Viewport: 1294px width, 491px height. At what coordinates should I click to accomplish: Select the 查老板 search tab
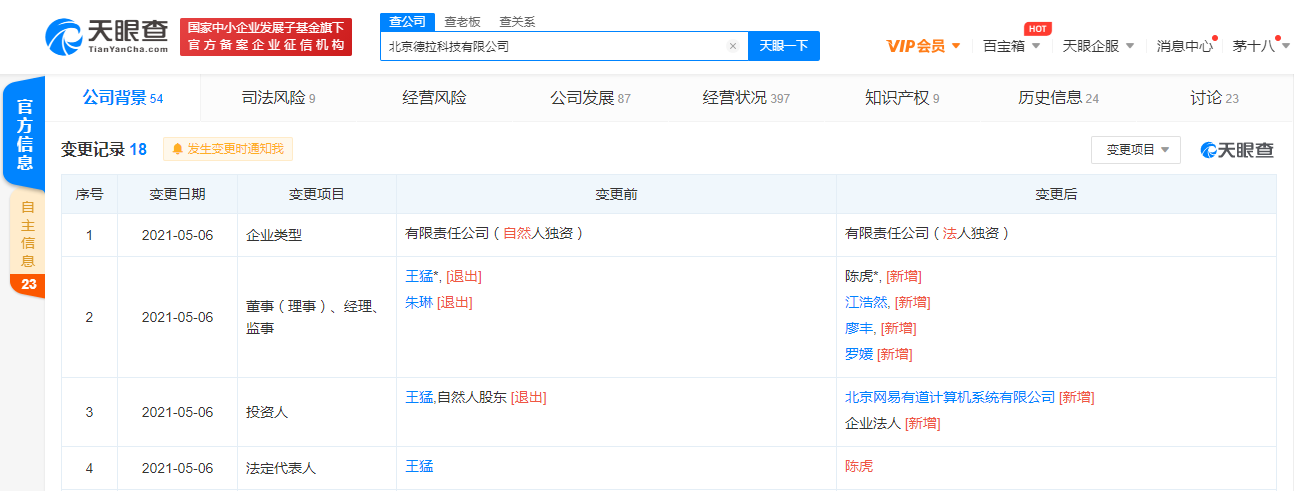461,21
